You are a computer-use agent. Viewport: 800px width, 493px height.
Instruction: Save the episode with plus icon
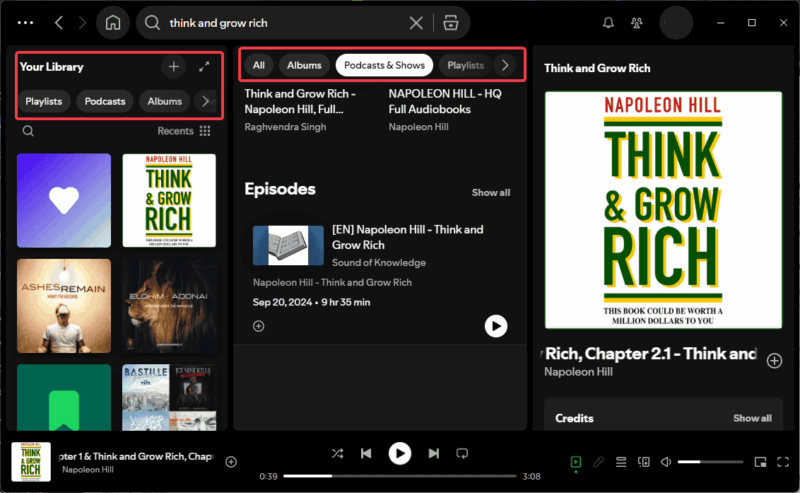(259, 326)
